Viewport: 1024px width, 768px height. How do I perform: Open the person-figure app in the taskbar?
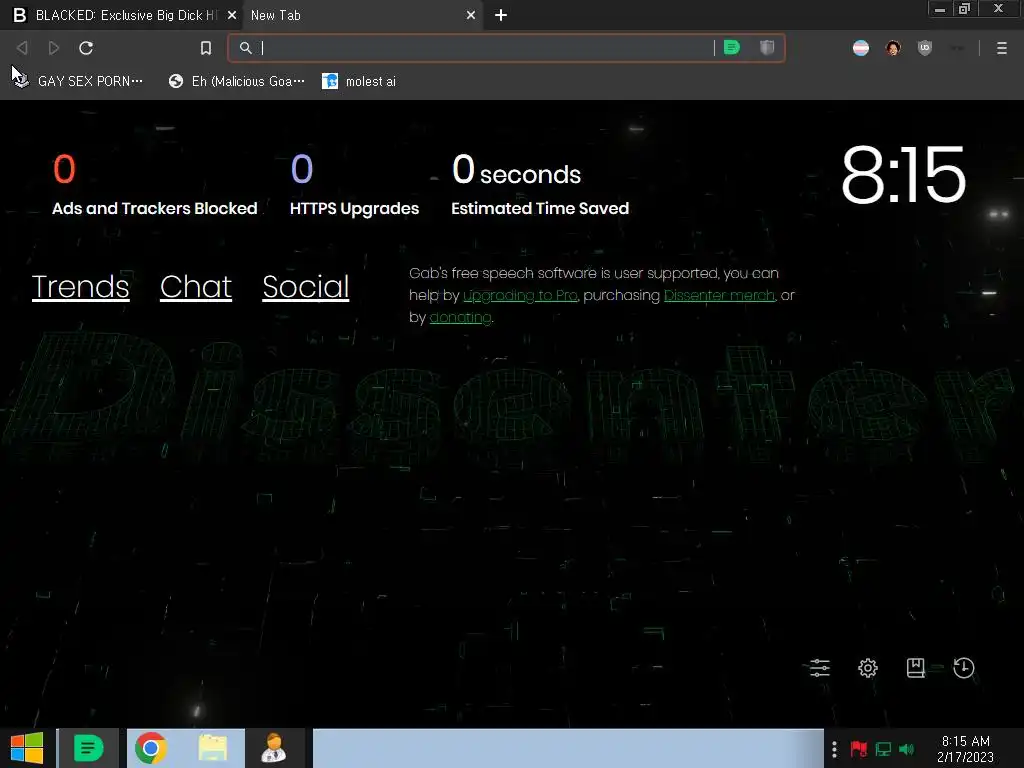tap(274, 748)
